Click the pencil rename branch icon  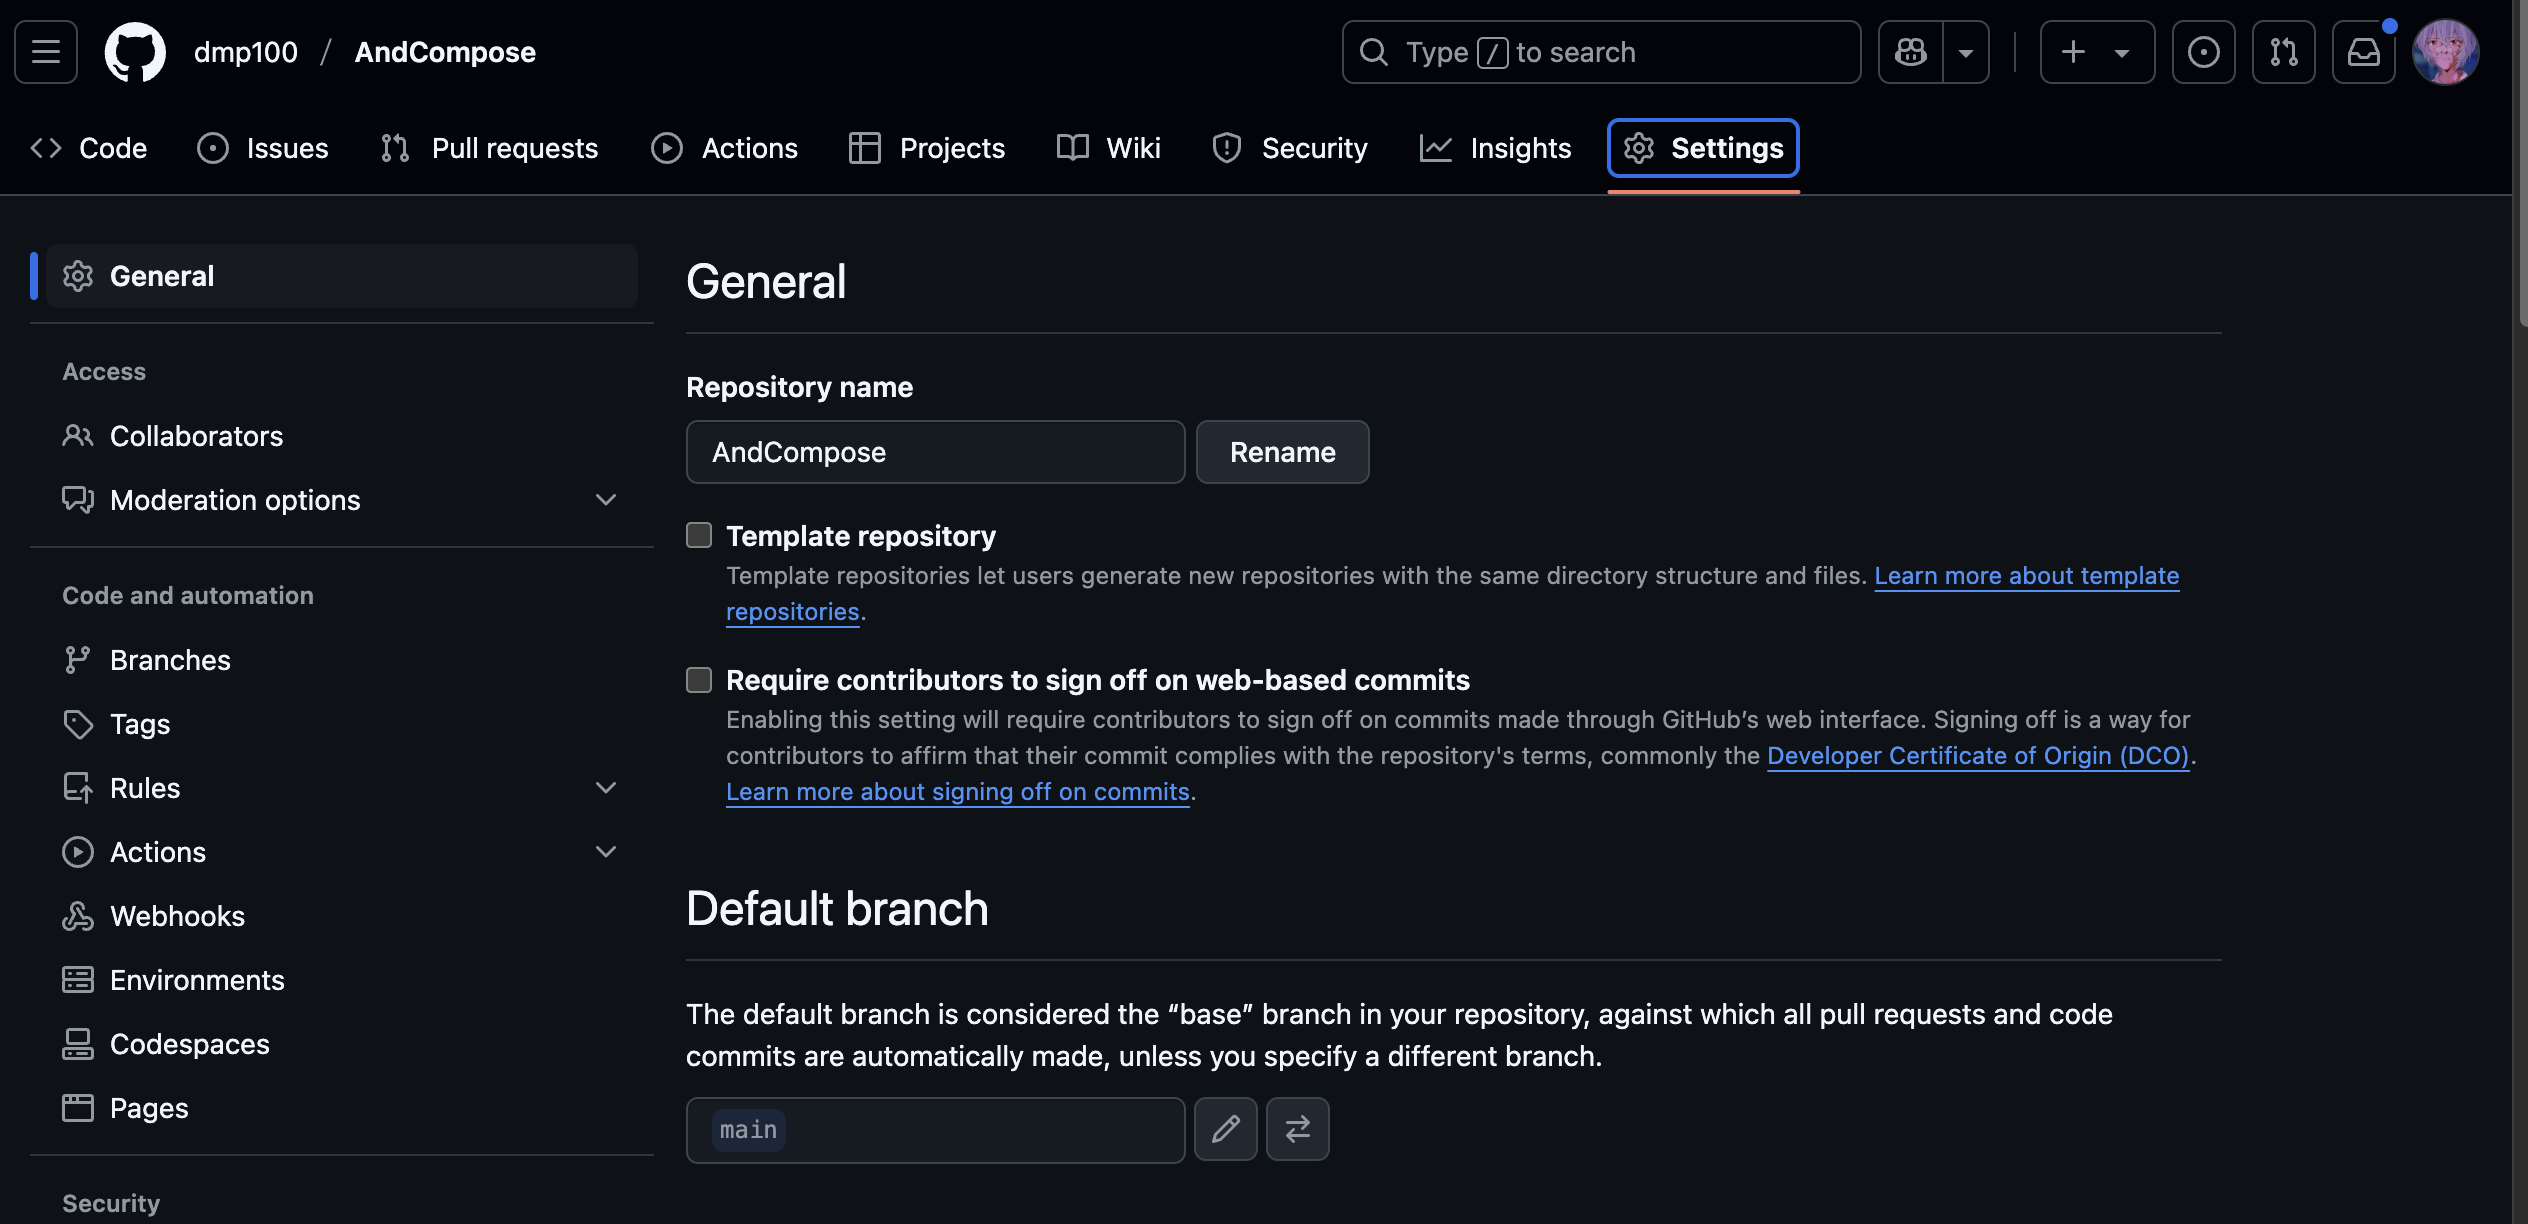(1225, 1129)
